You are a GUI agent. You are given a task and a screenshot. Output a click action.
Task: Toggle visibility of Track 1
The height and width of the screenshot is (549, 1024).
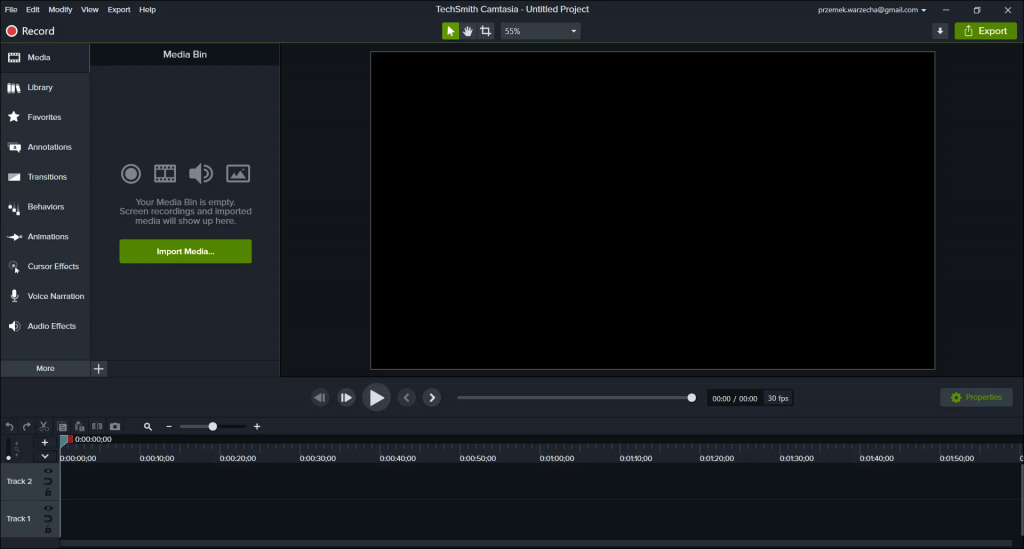[x=48, y=508]
